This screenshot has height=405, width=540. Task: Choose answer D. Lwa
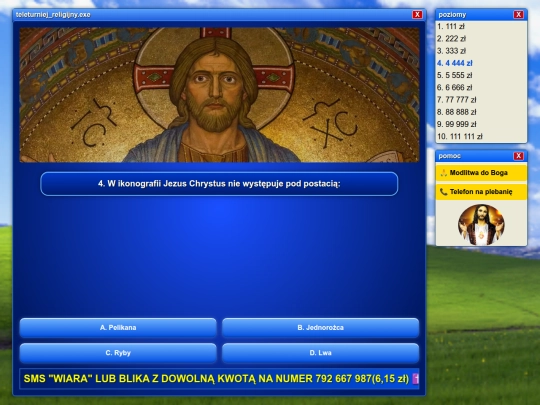(x=320, y=353)
